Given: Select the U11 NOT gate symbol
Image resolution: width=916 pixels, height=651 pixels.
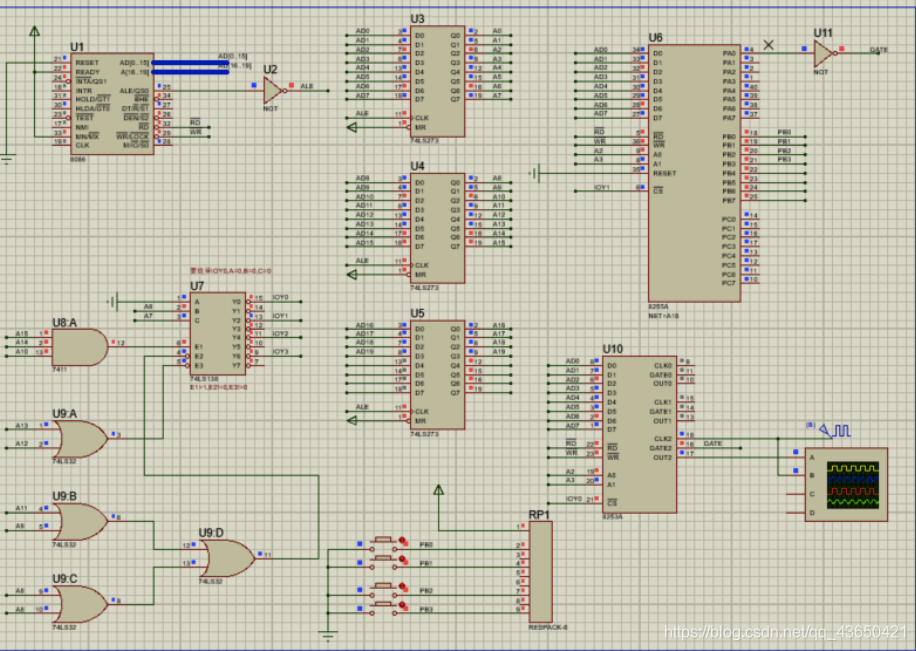Looking at the screenshot, I should click(824, 54).
